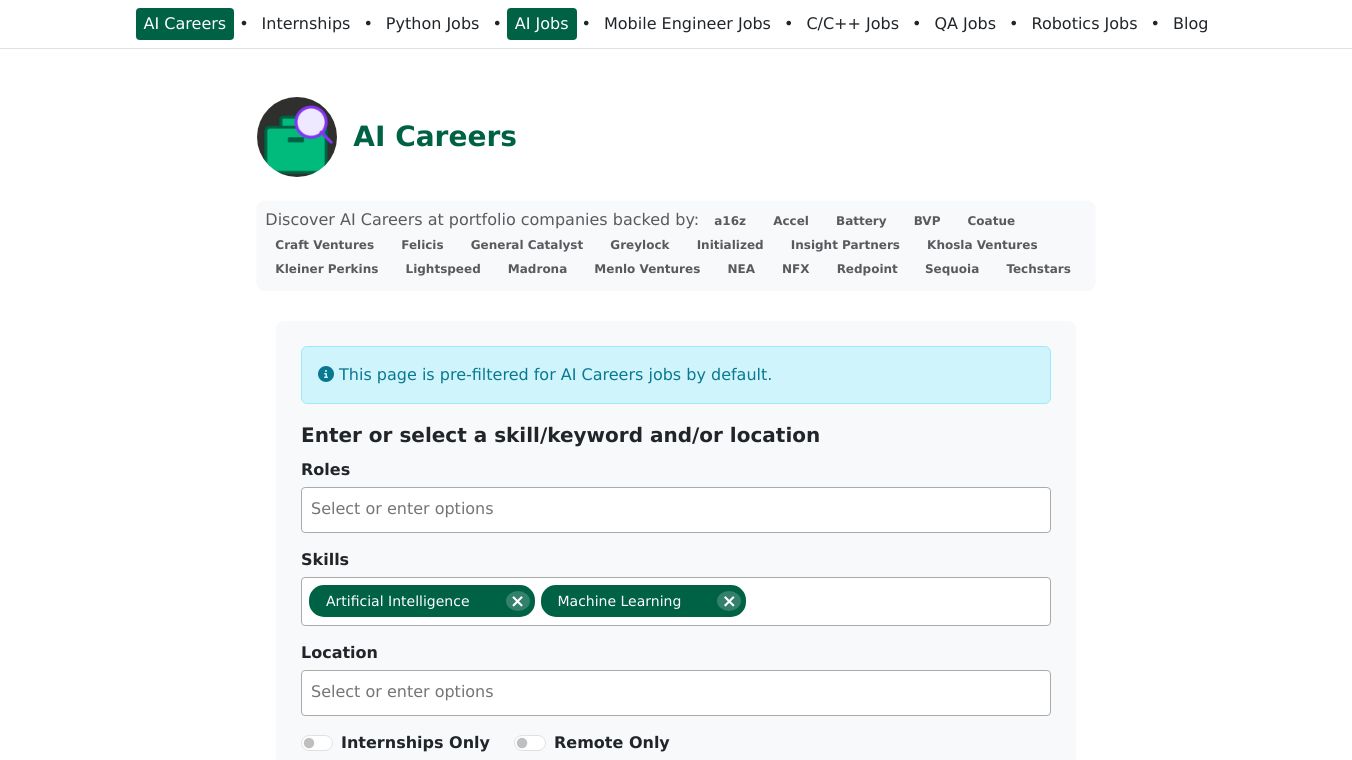
Task: Remove the Machine Learning skill tag
Action: tap(729, 601)
